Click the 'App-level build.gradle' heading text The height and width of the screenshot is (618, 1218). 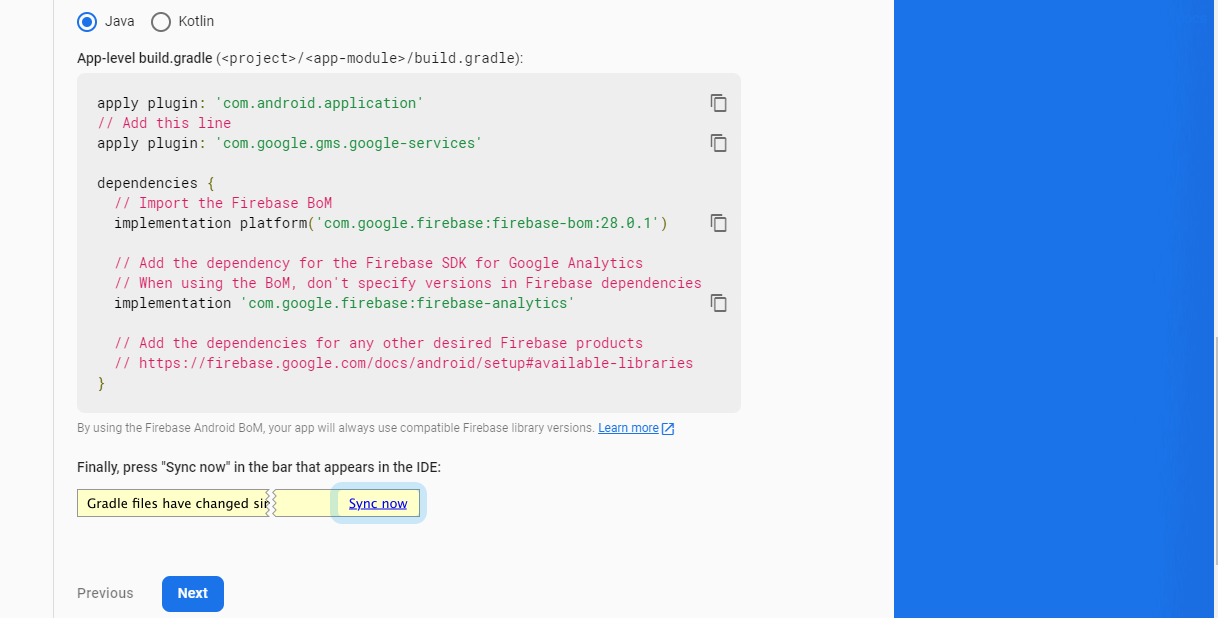click(144, 58)
